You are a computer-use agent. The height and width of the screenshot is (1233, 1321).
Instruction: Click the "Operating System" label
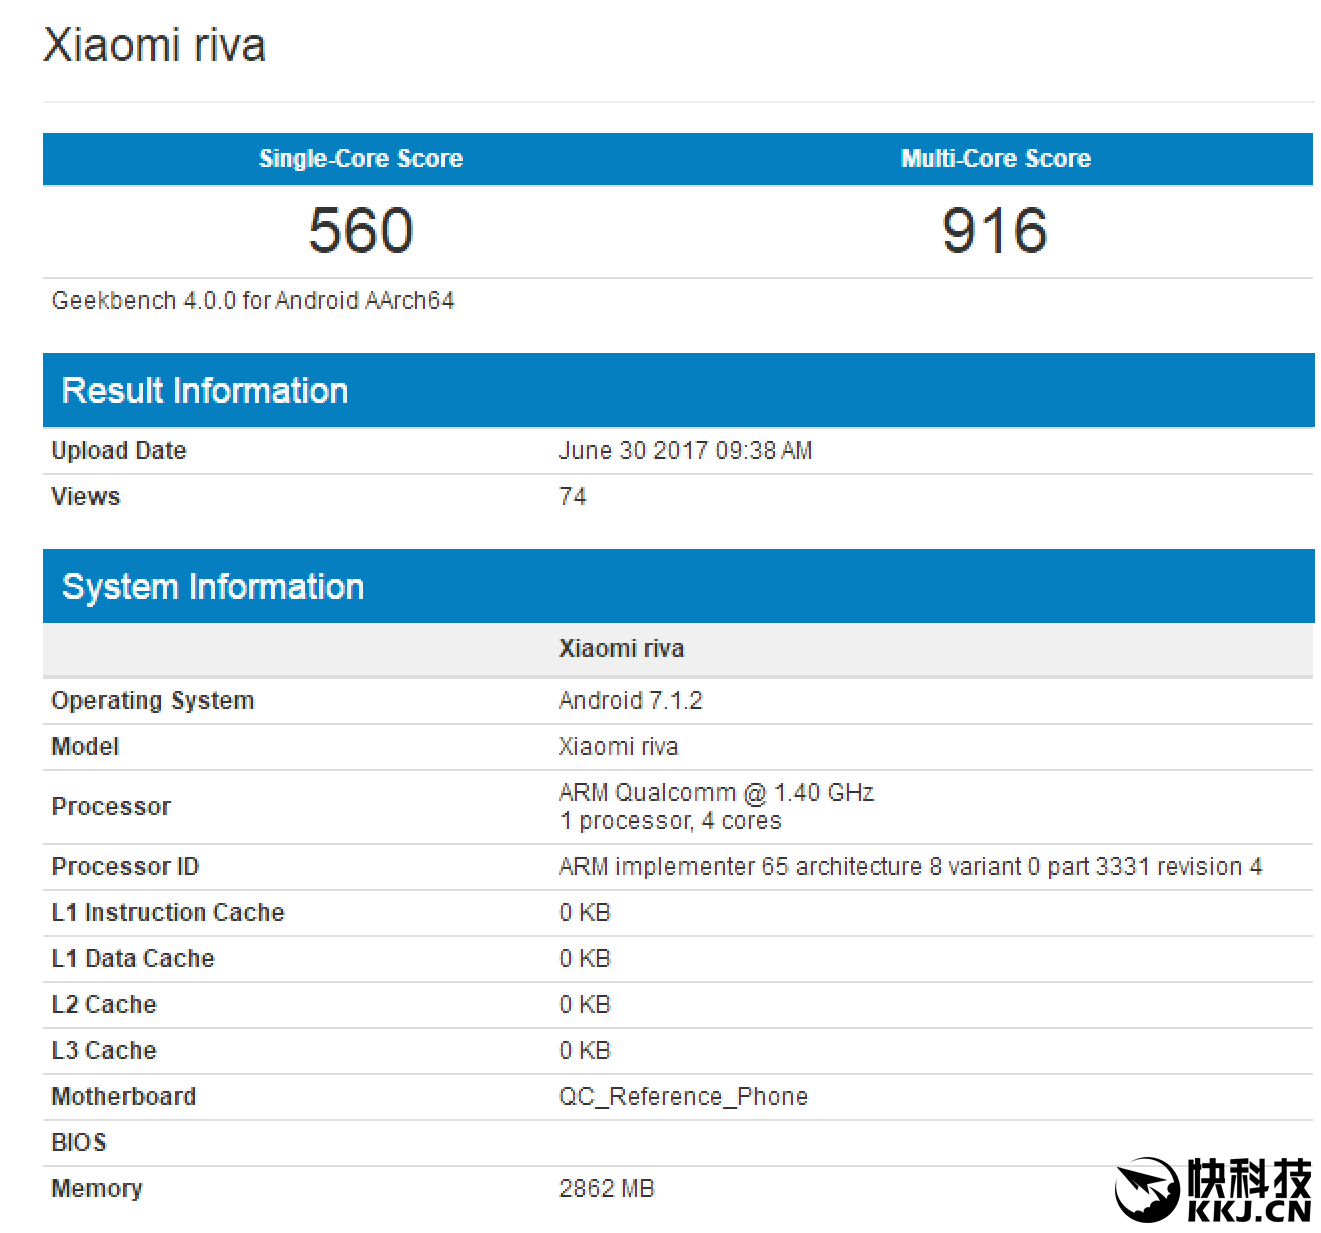153,700
